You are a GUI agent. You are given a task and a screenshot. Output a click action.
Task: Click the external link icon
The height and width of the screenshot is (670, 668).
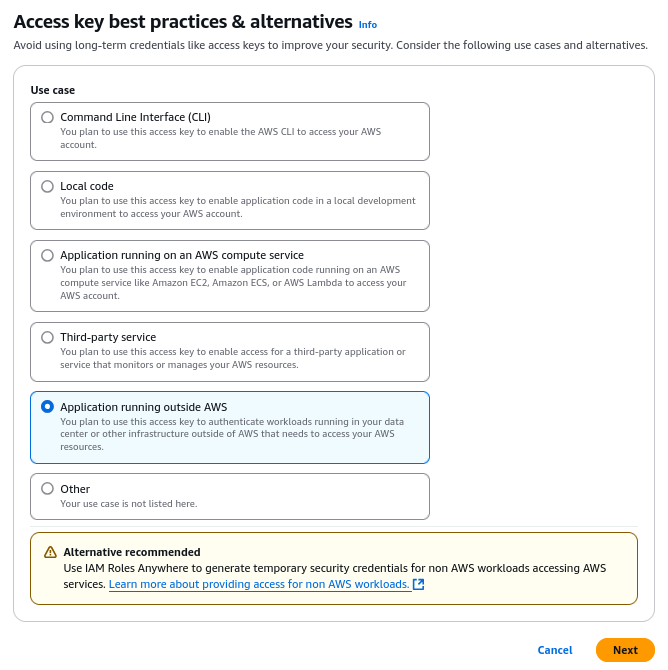(419, 584)
